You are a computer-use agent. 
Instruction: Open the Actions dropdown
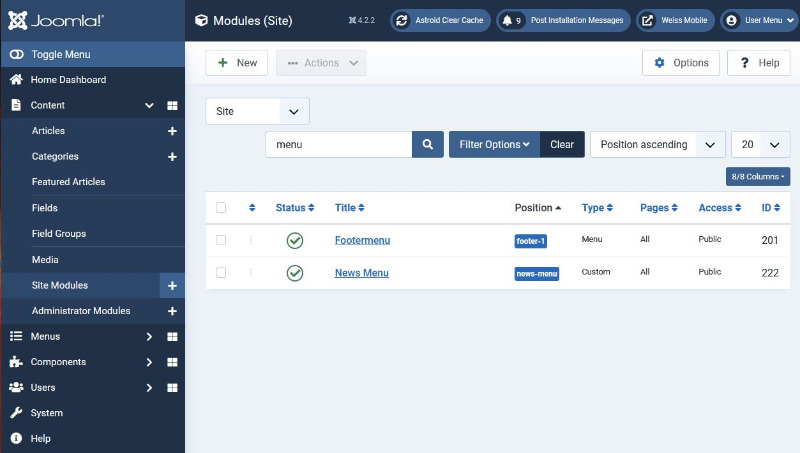[321, 63]
